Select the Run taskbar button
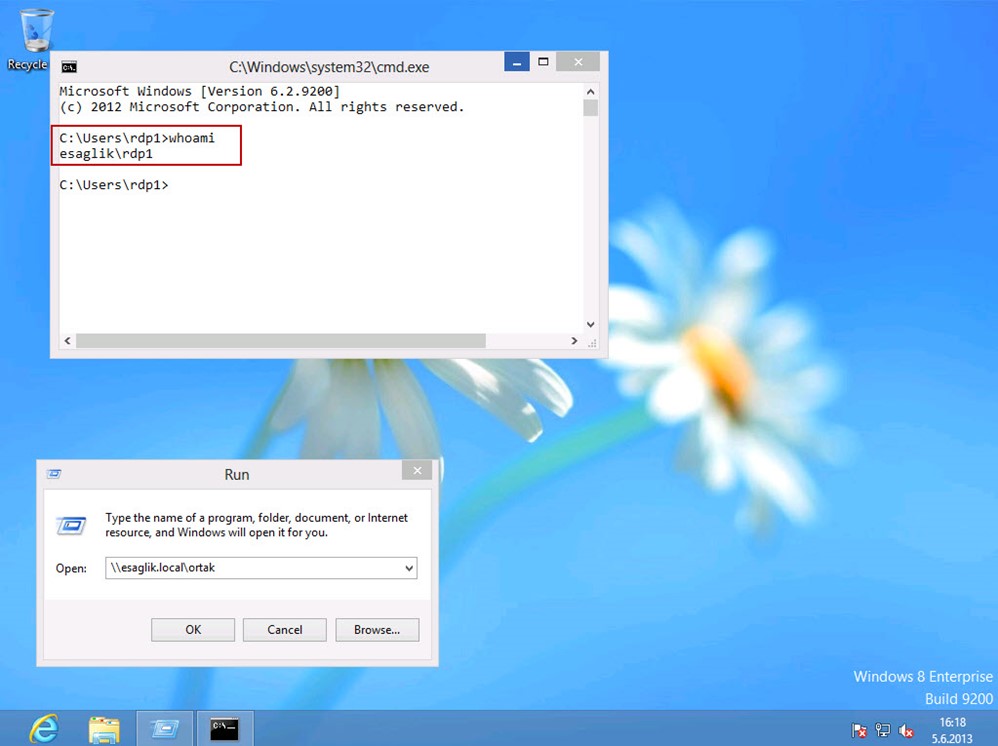The height and width of the screenshot is (746, 998). (x=164, y=728)
